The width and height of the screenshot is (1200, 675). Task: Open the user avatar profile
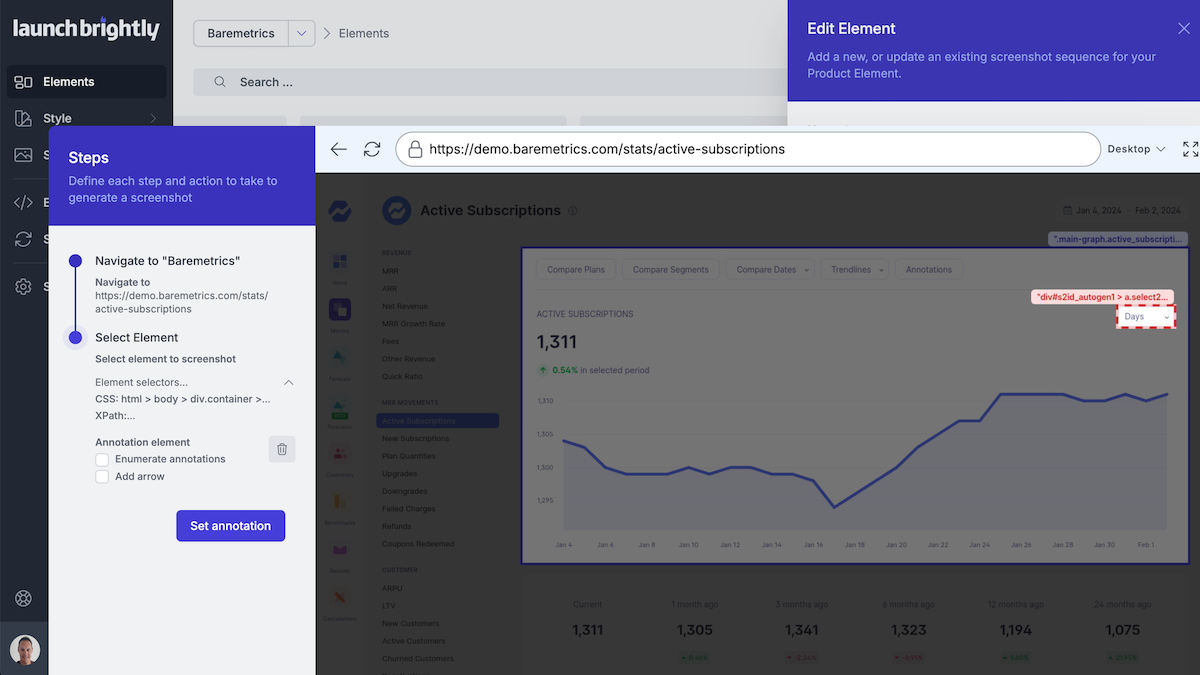pos(24,650)
